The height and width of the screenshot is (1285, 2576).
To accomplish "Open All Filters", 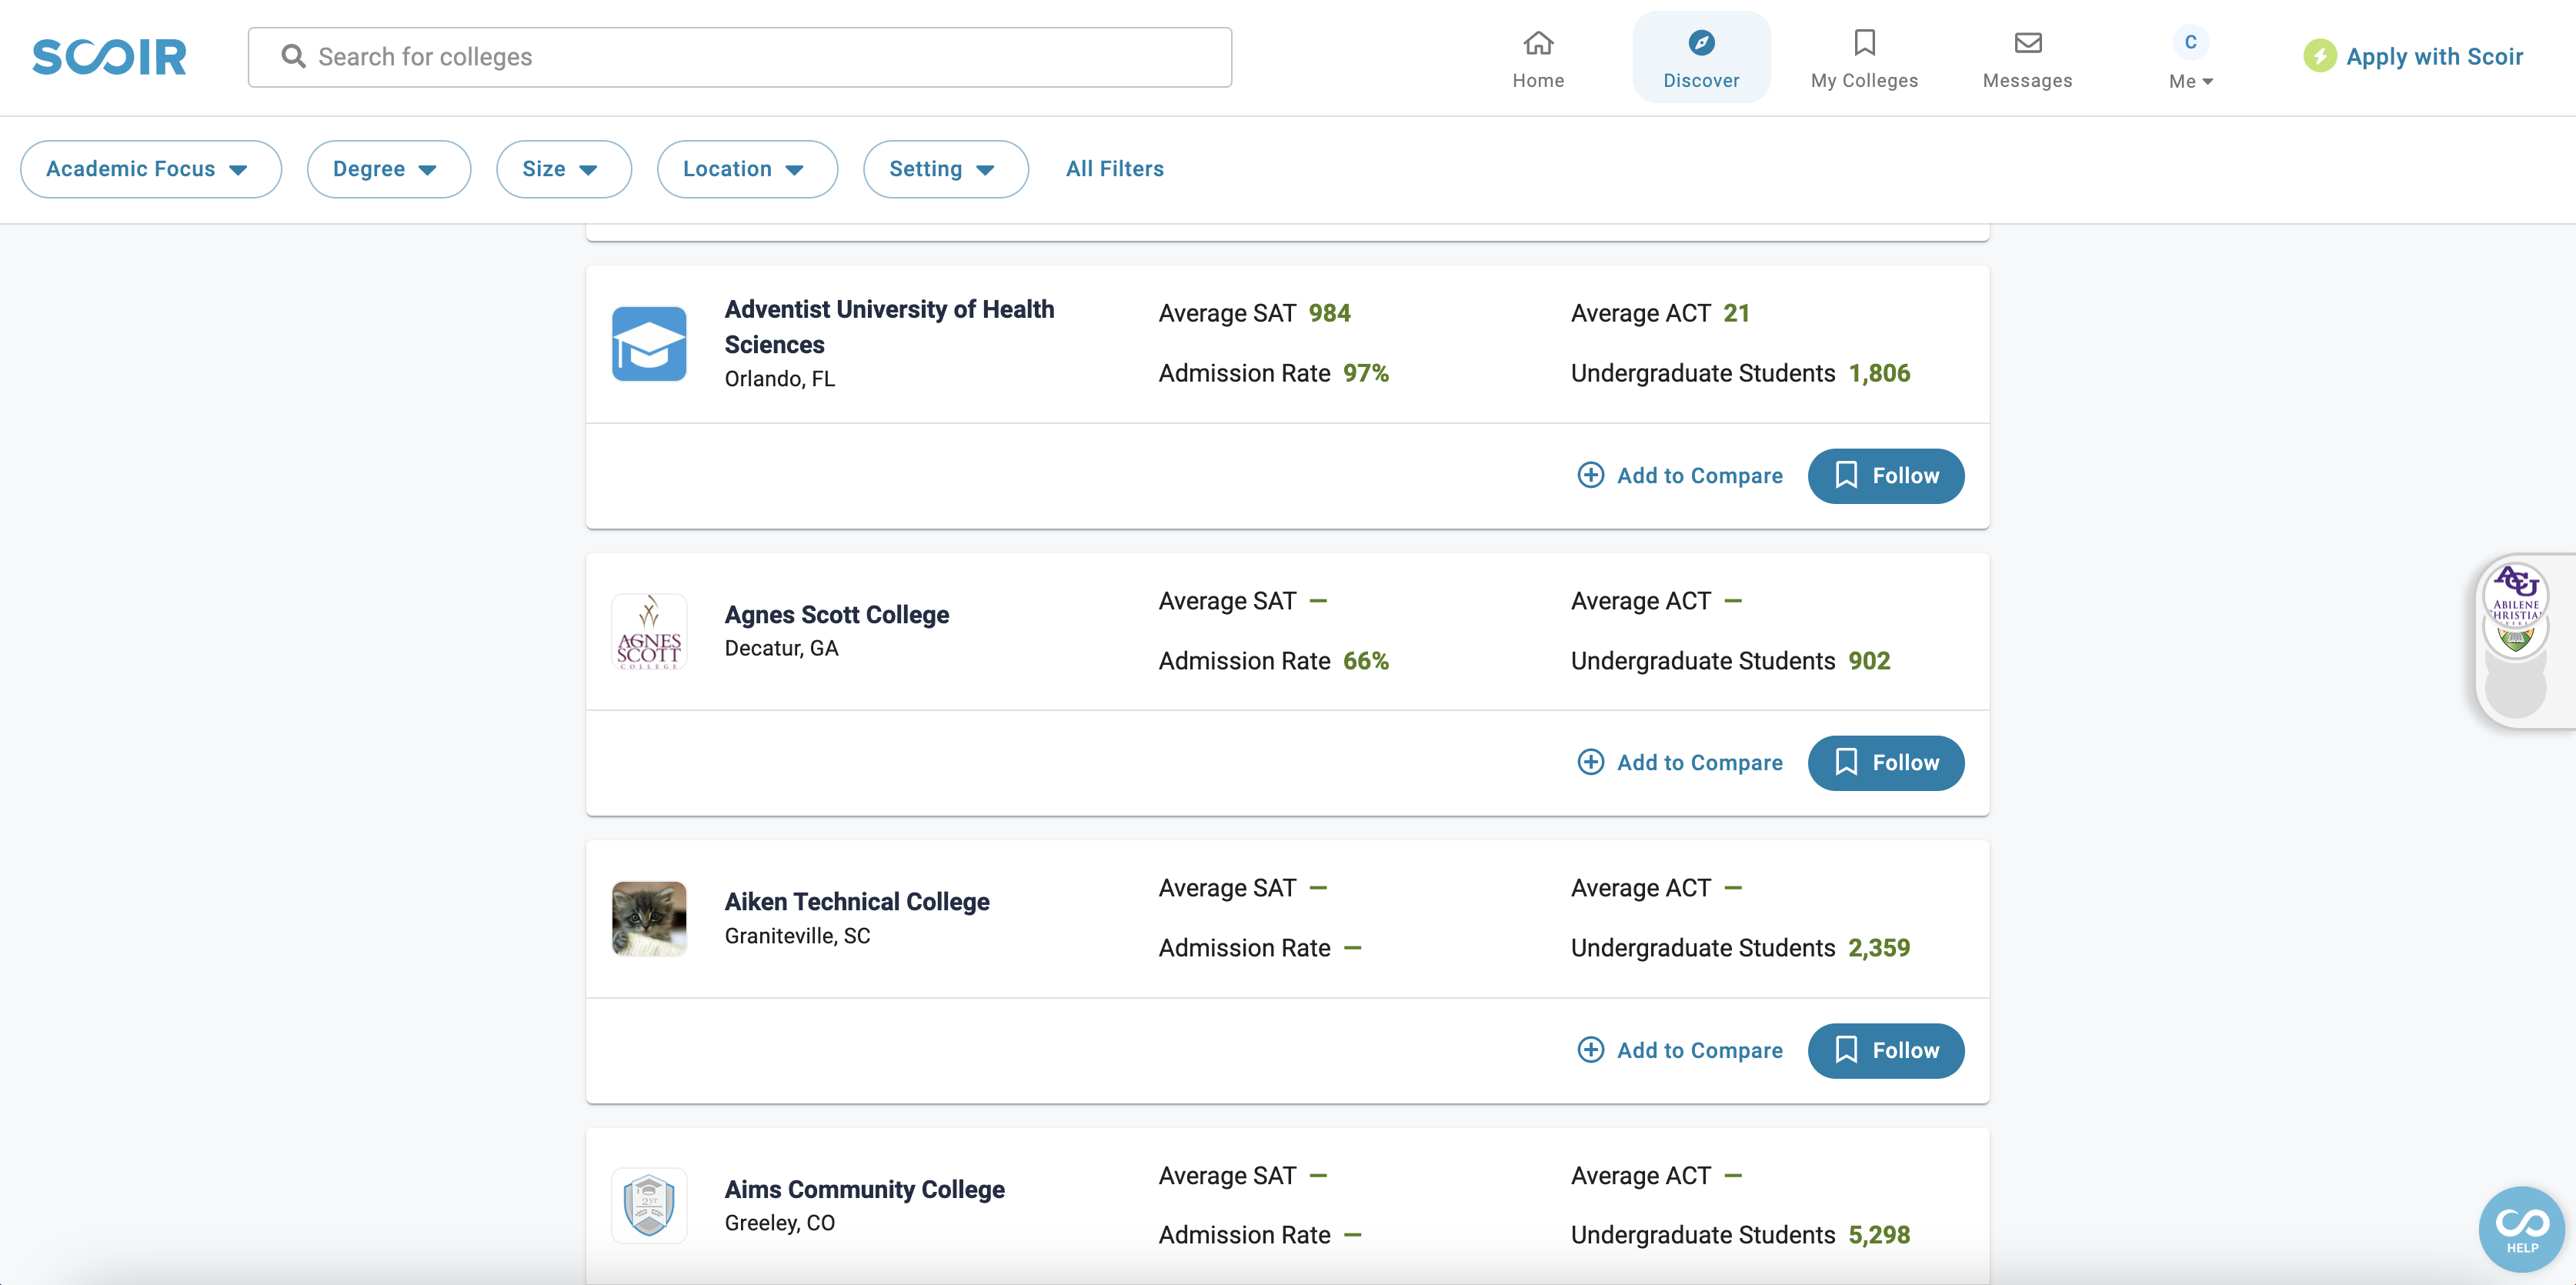I will pyautogui.click(x=1114, y=169).
